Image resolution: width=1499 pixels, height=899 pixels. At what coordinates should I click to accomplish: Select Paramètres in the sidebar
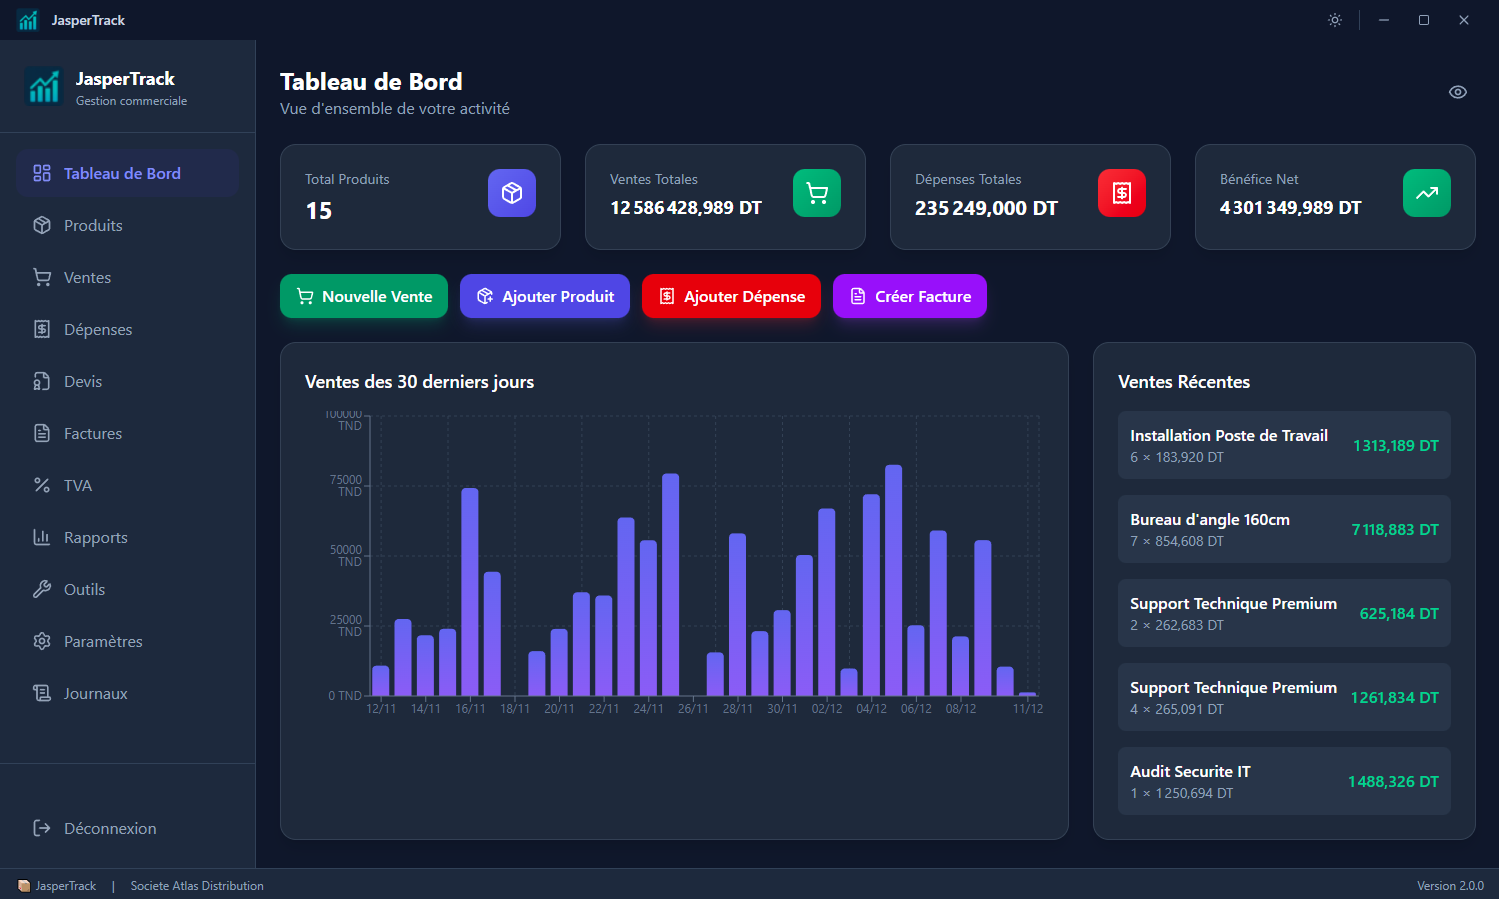click(x=128, y=641)
